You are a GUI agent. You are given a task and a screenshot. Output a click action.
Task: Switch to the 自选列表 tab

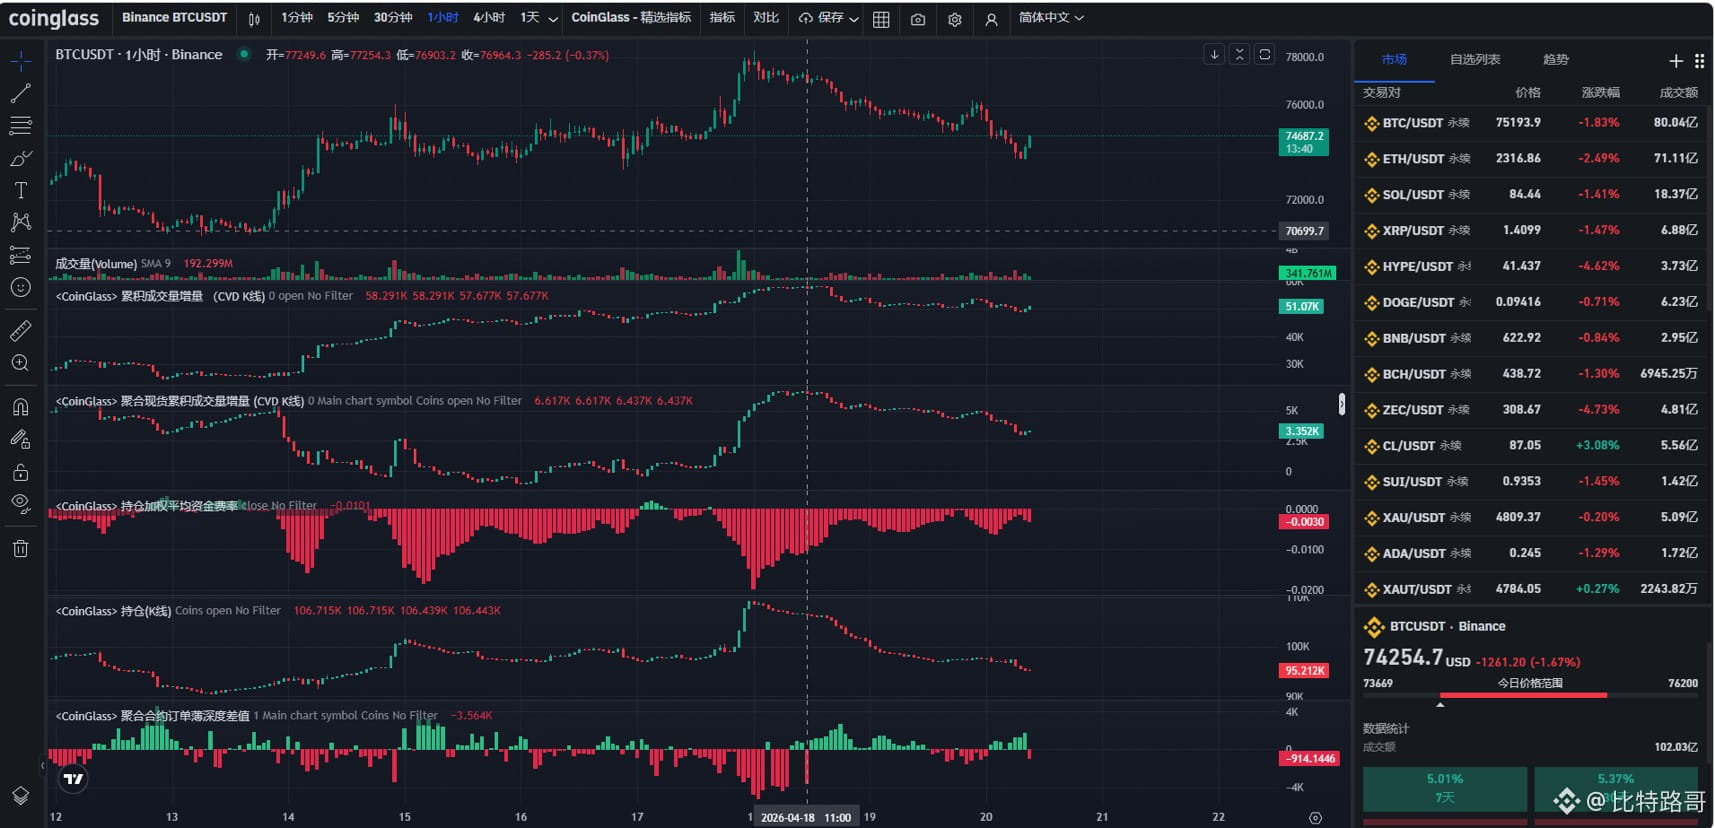coord(1475,60)
